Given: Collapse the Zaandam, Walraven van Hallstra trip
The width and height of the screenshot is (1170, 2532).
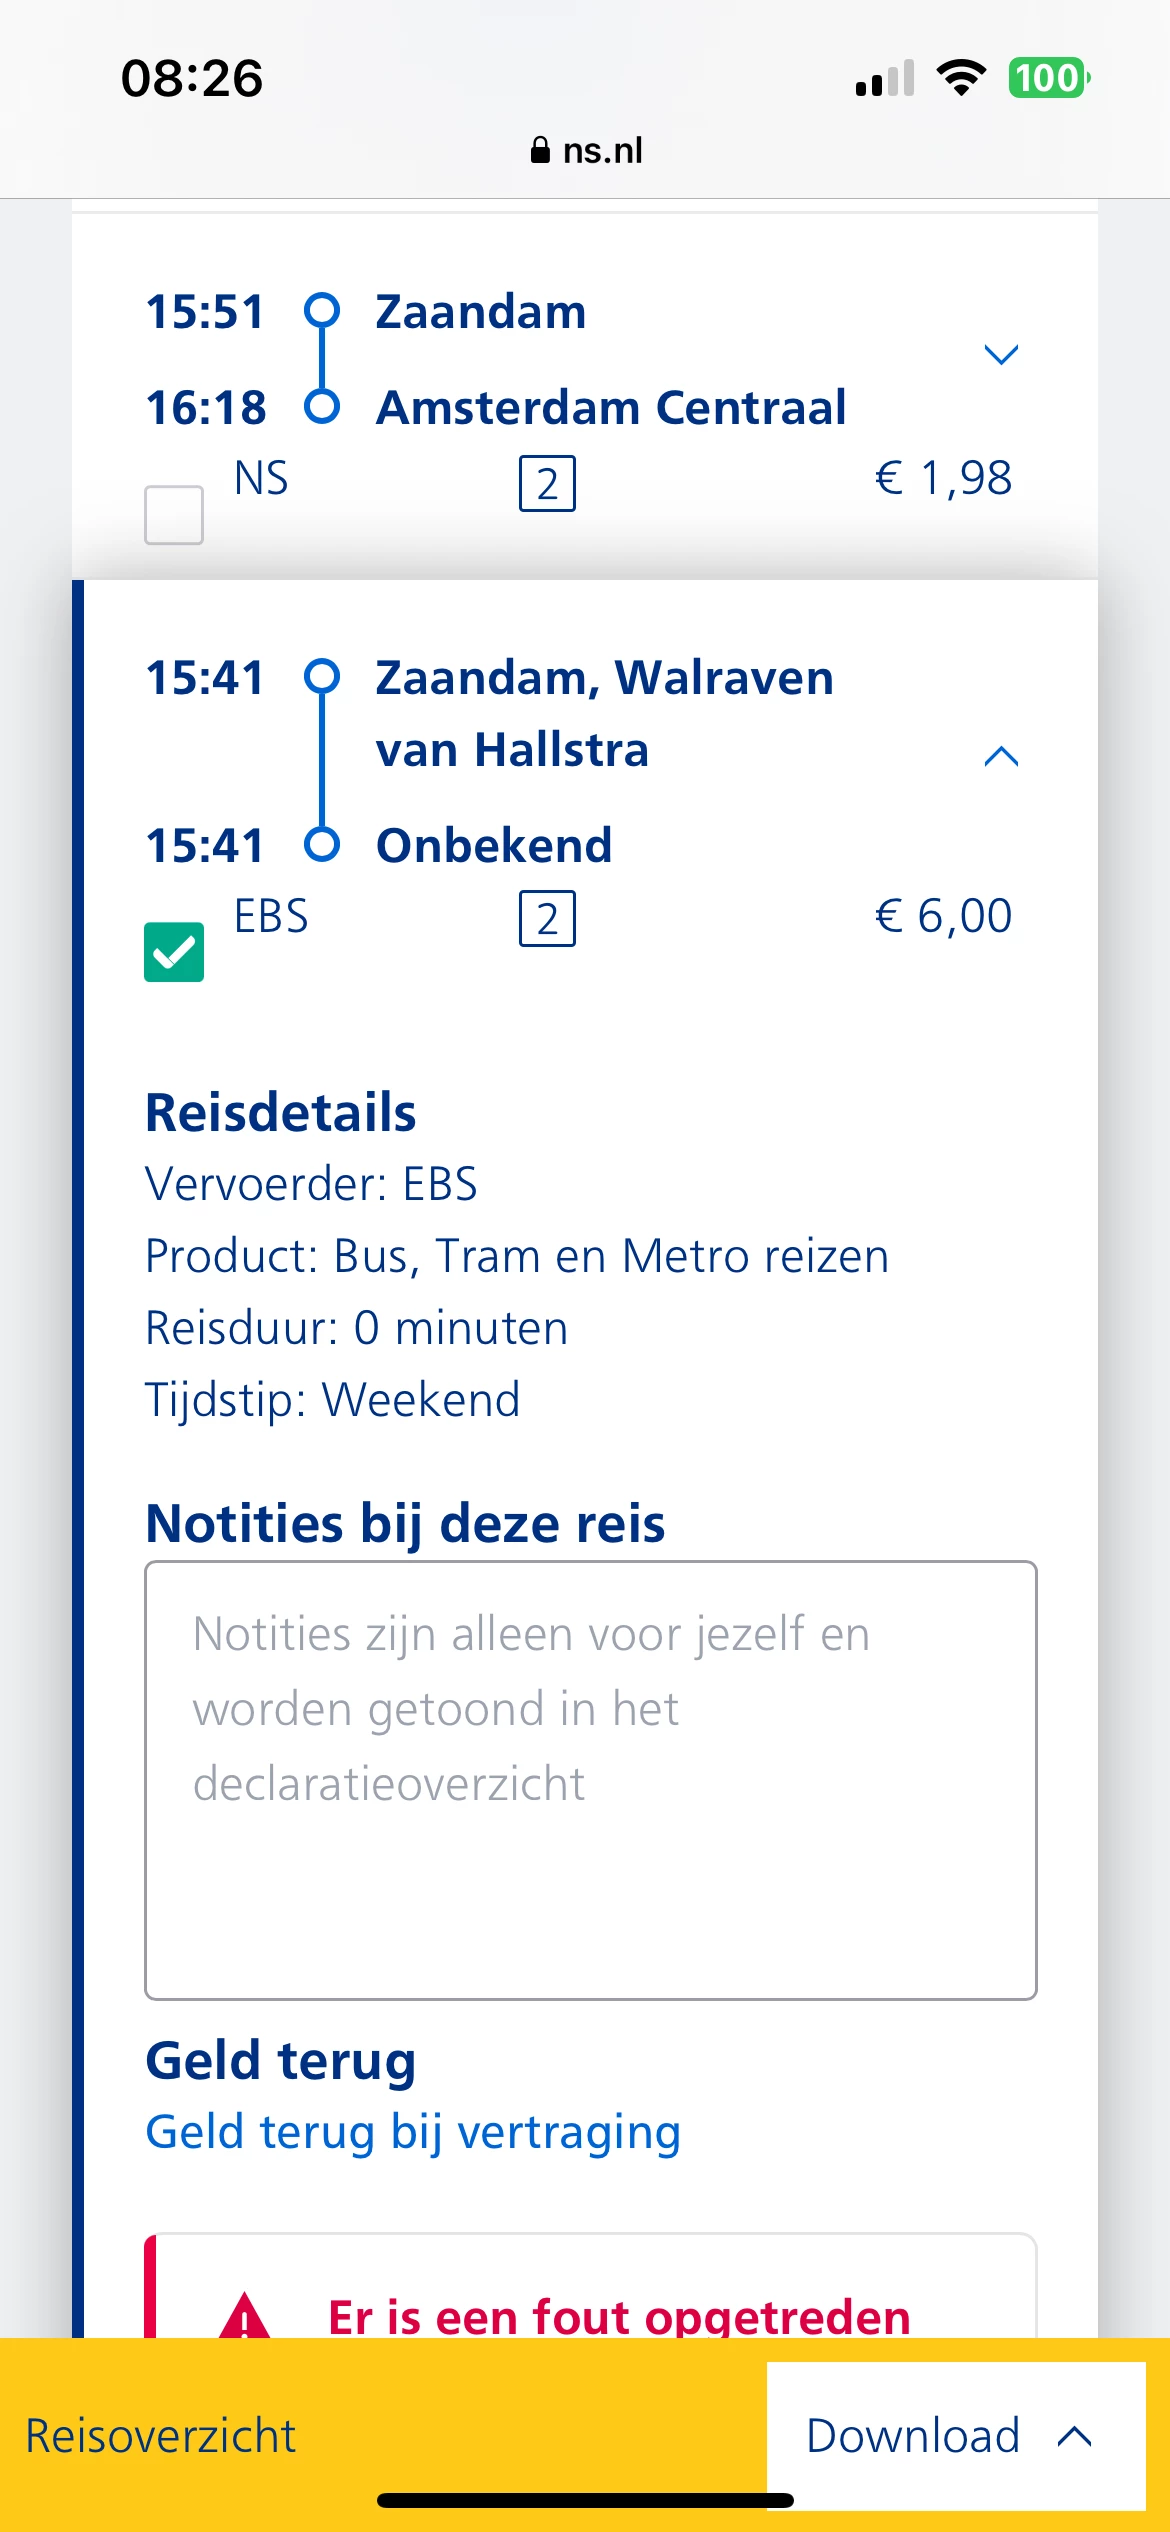Looking at the screenshot, I should coord(1000,757).
